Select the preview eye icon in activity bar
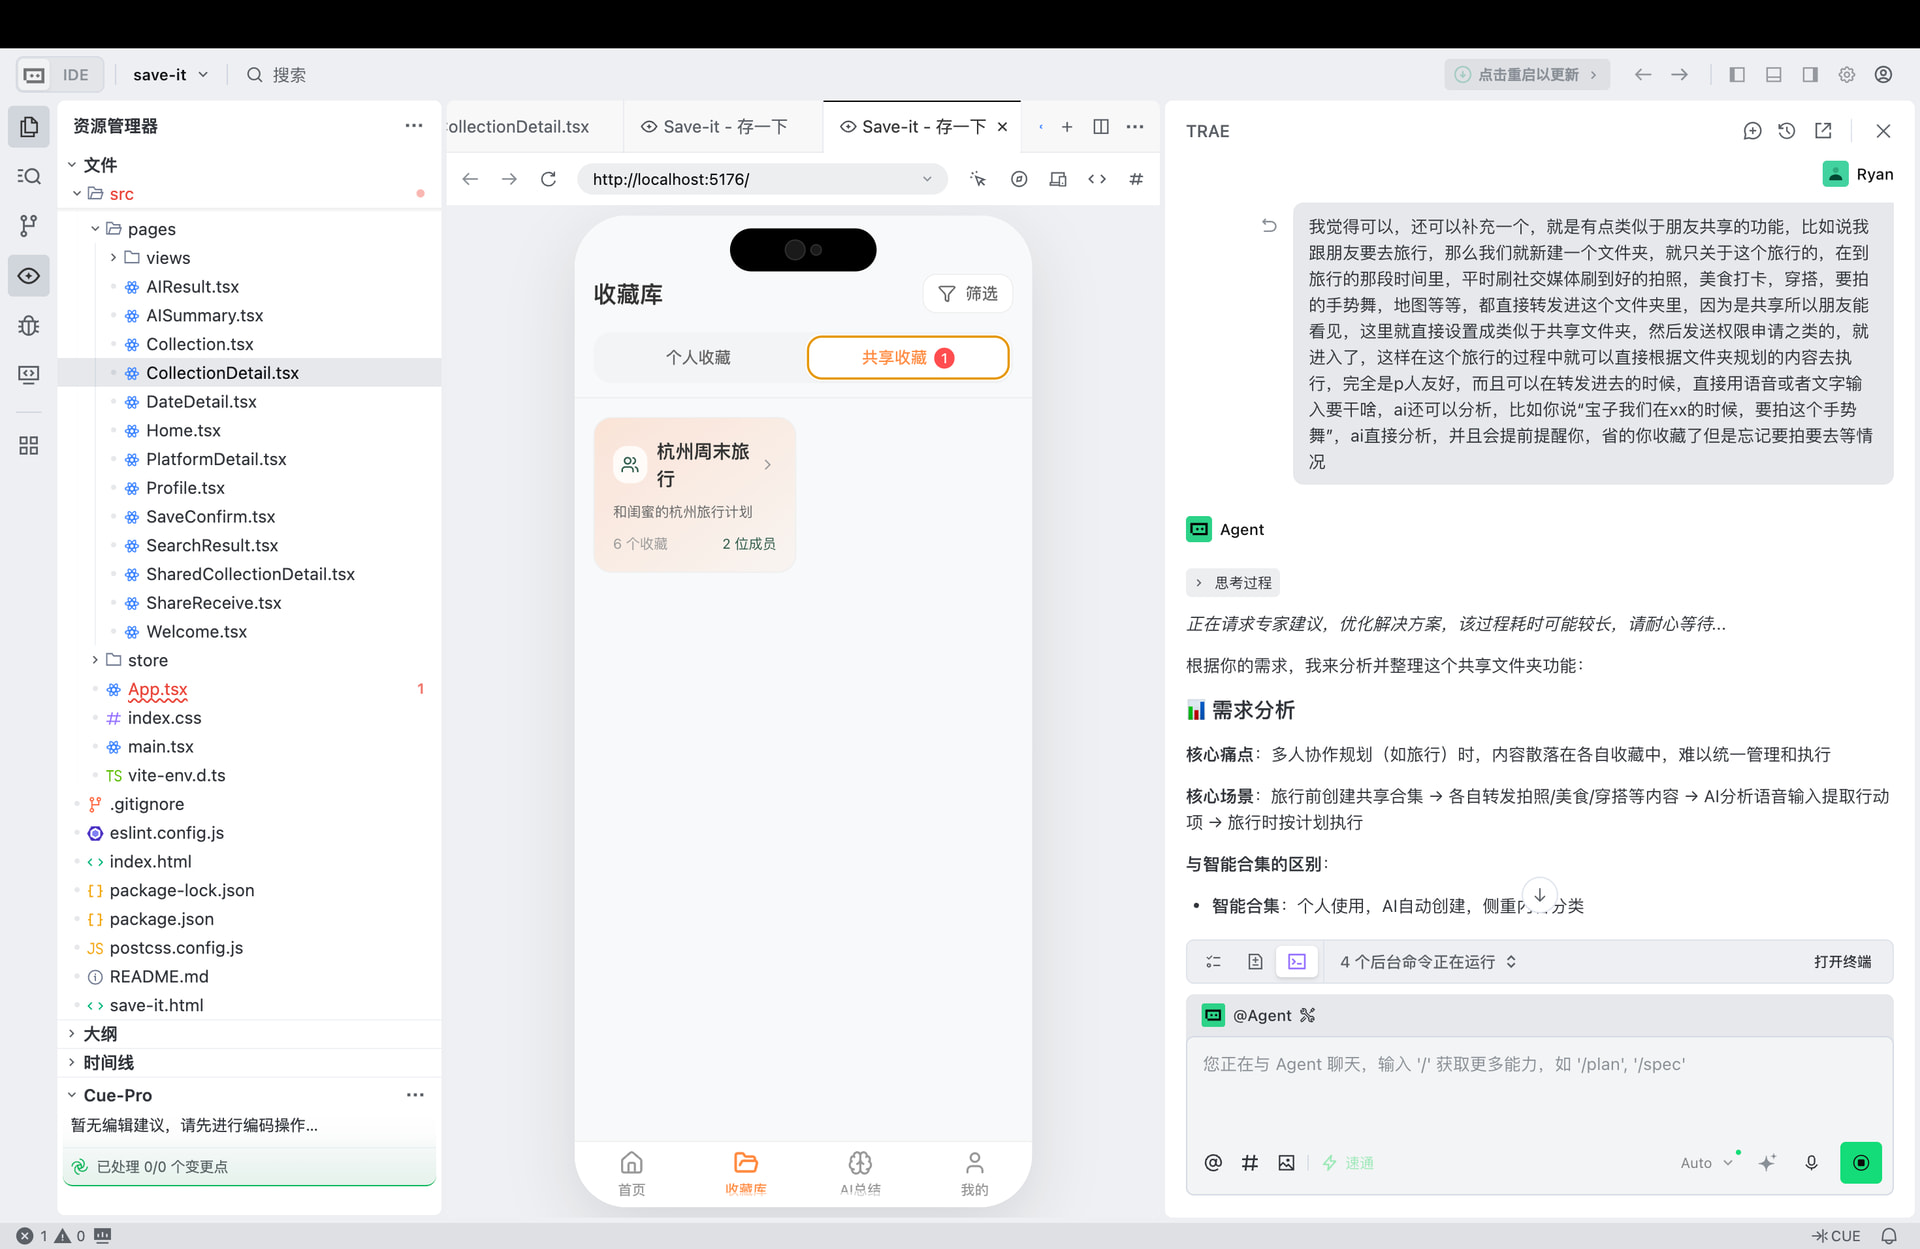Viewport: 1920px width, 1249px height. pyautogui.click(x=29, y=275)
